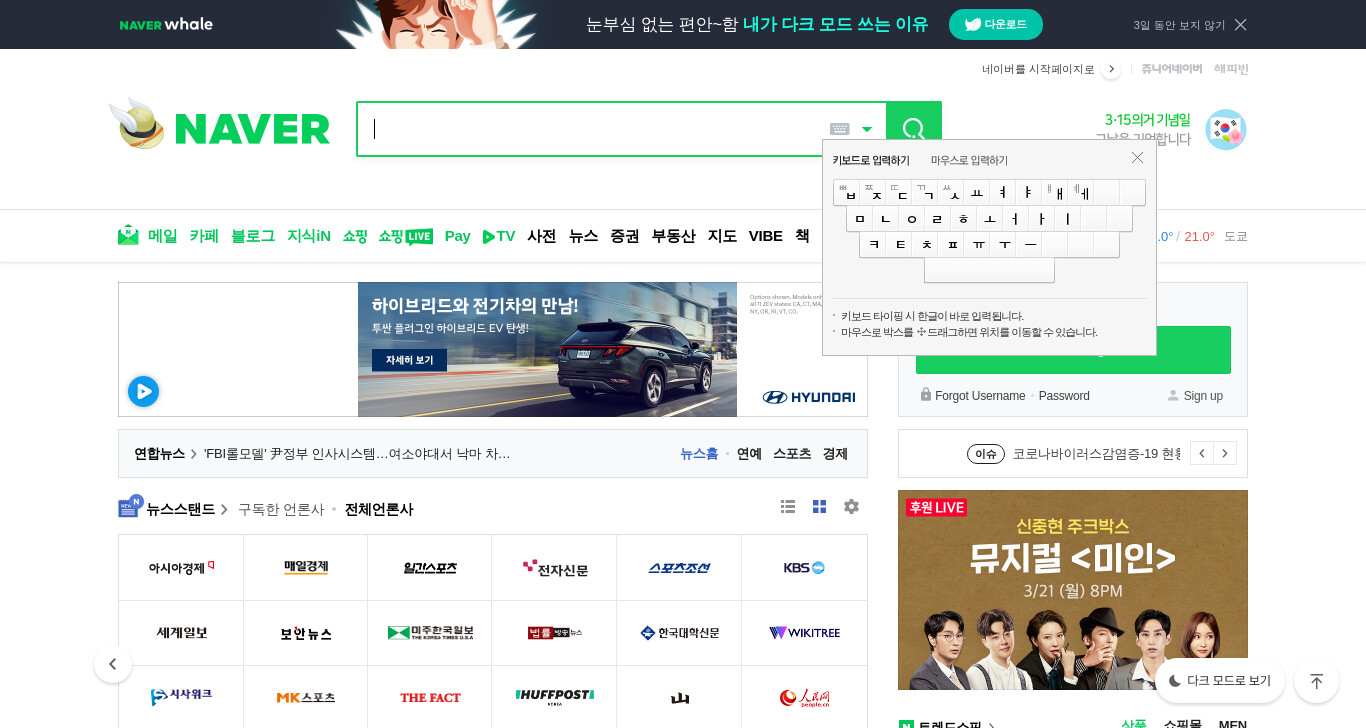The height and width of the screenshot is (728, 1366).
Task: Open HUFFPOST publisher logo
Action: 555,697
